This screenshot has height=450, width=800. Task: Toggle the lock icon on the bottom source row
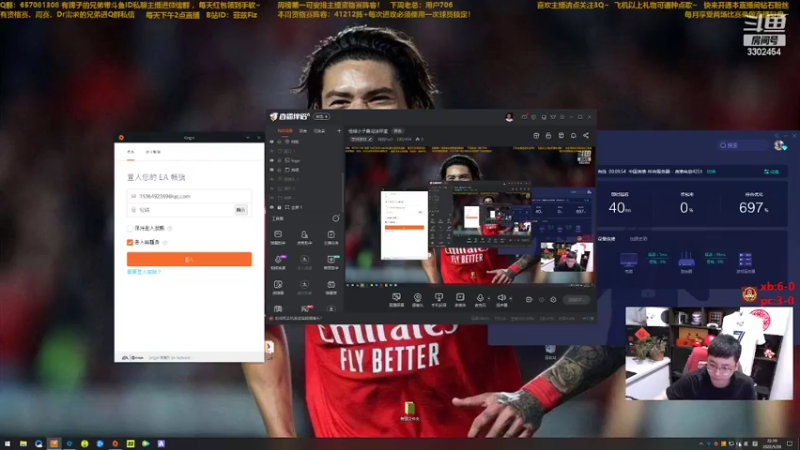click(279, 207)
